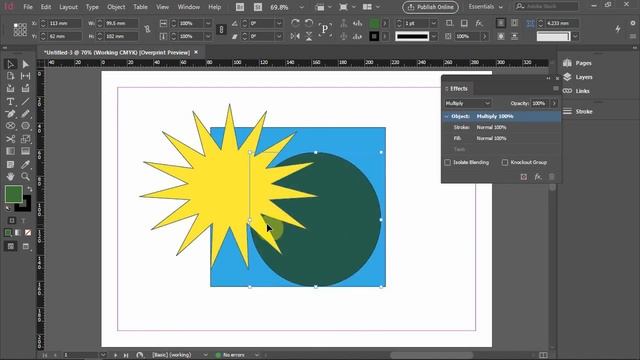The height and width of the screenshot is (360, 640).
Task: Swap fill and stroke colors arrow
Action: click(29, 189)
